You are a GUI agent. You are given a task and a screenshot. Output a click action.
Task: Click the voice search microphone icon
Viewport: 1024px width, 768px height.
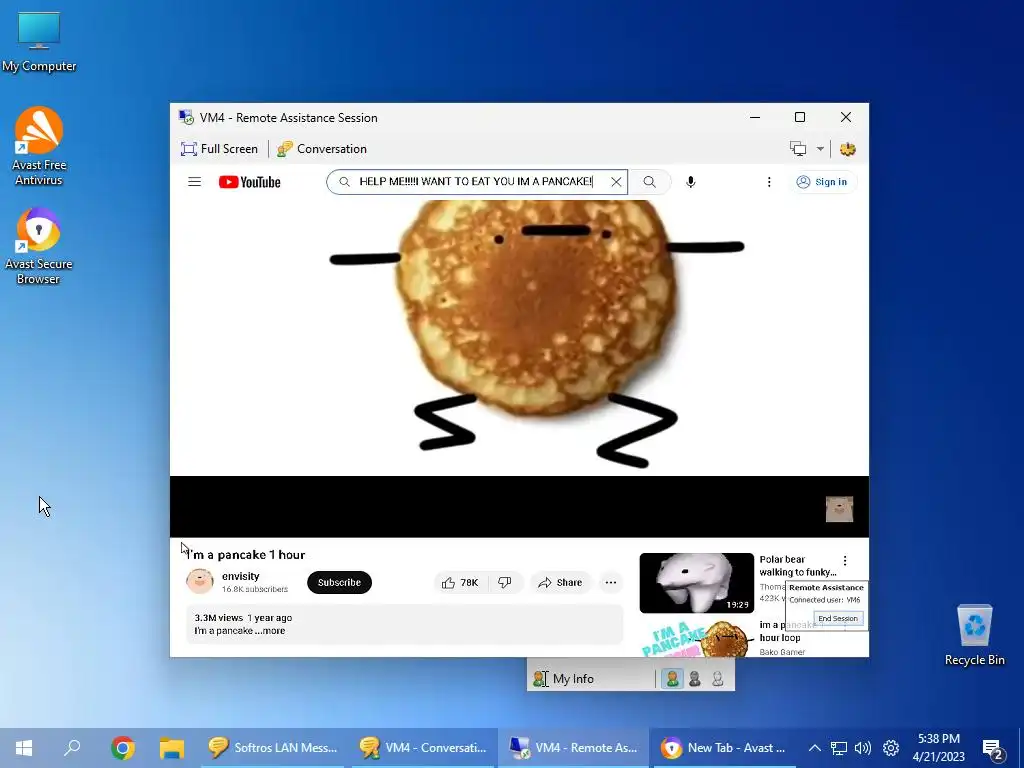click(690, 182)
